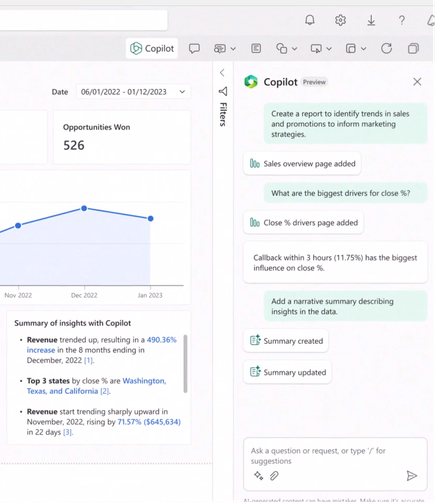
Task: Open the help question mark
Action: point(402,20)
